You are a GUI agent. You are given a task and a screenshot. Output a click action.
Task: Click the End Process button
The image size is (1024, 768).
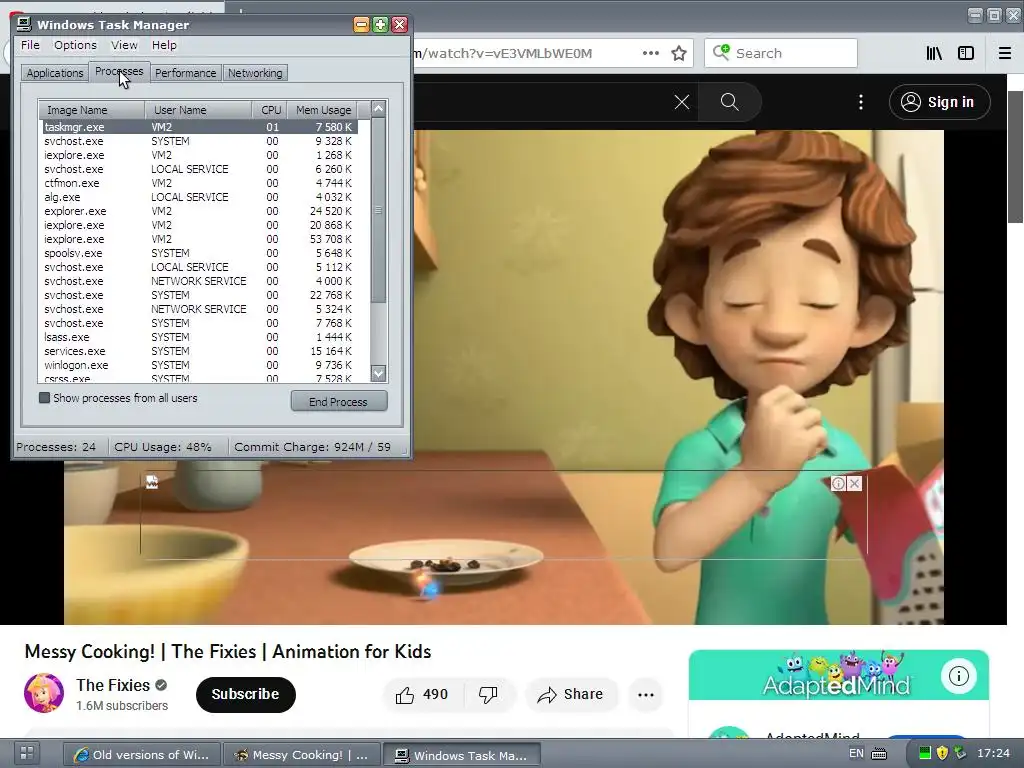338,402
